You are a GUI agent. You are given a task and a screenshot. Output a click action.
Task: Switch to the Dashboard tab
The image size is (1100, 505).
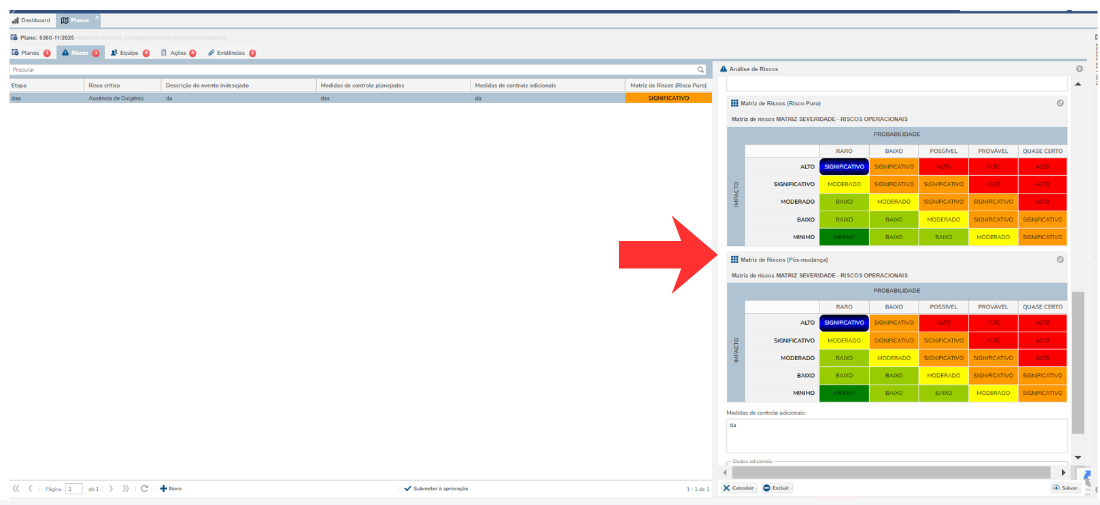[31, 20]
